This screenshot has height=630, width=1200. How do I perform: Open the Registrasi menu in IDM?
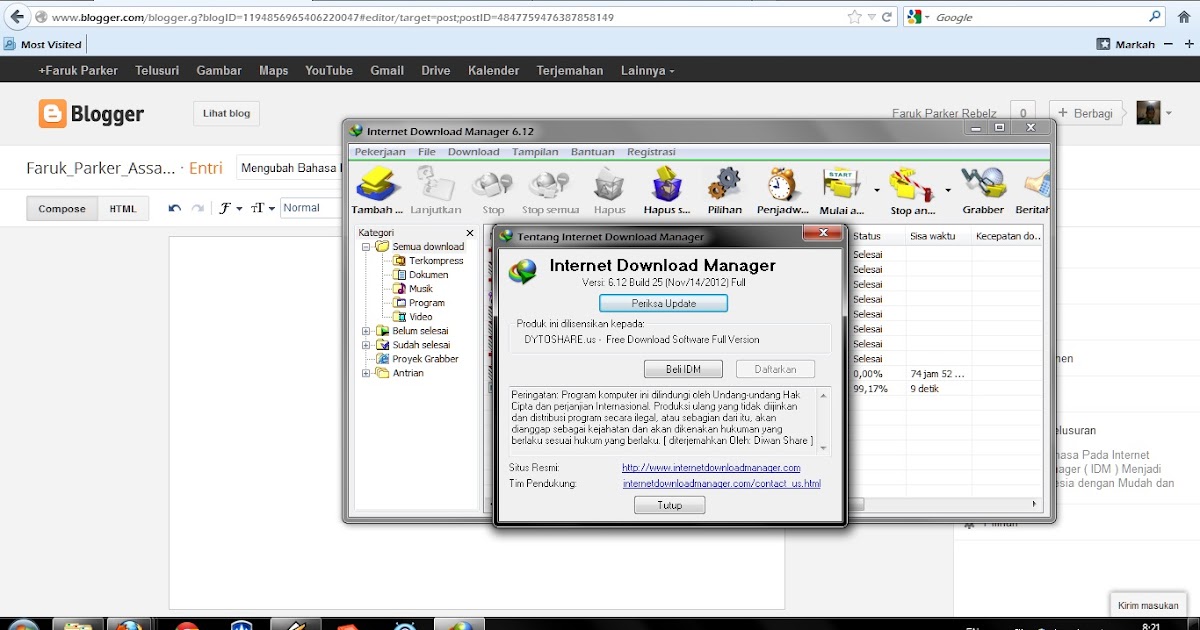tap(651, 152)
